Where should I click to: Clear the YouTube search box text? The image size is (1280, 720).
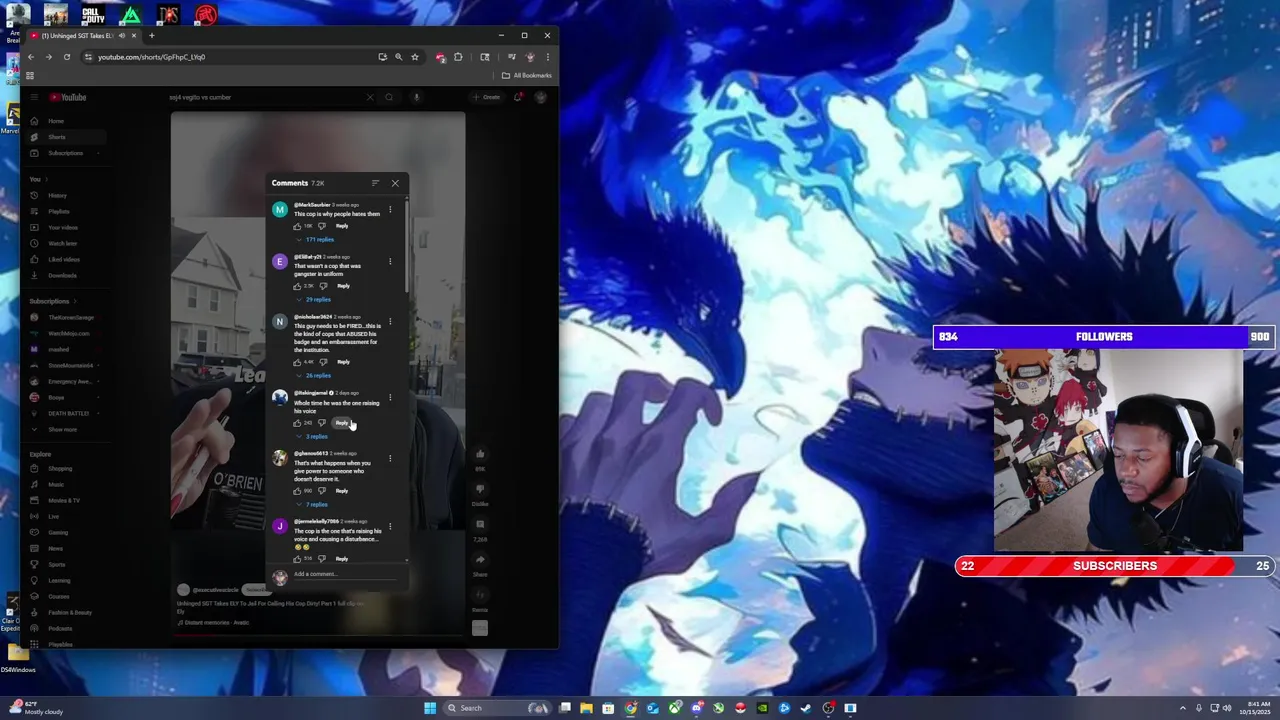coord(370,97)
